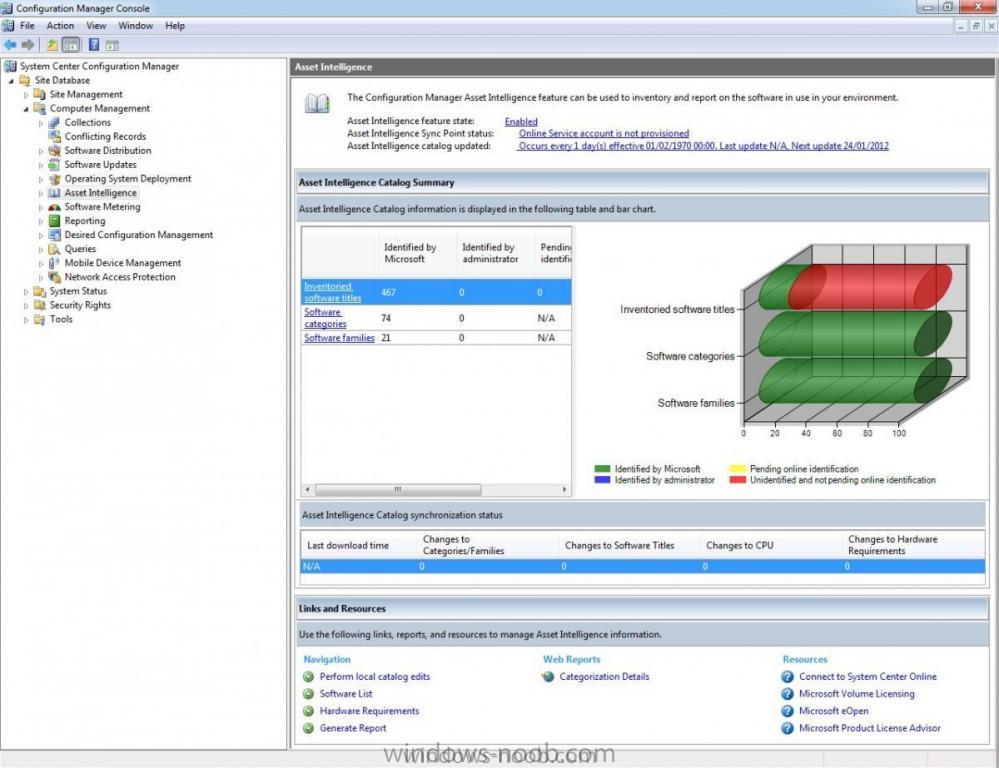
Task: Open the Inventoried software titles link
Action: coord(332,292)
